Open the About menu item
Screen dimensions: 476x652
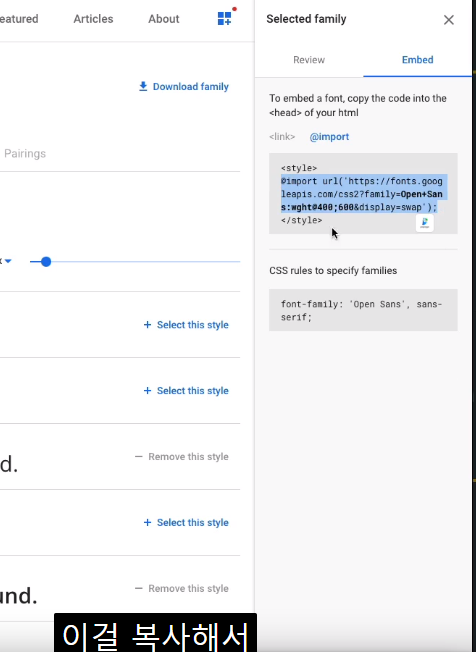pos(163,19)
